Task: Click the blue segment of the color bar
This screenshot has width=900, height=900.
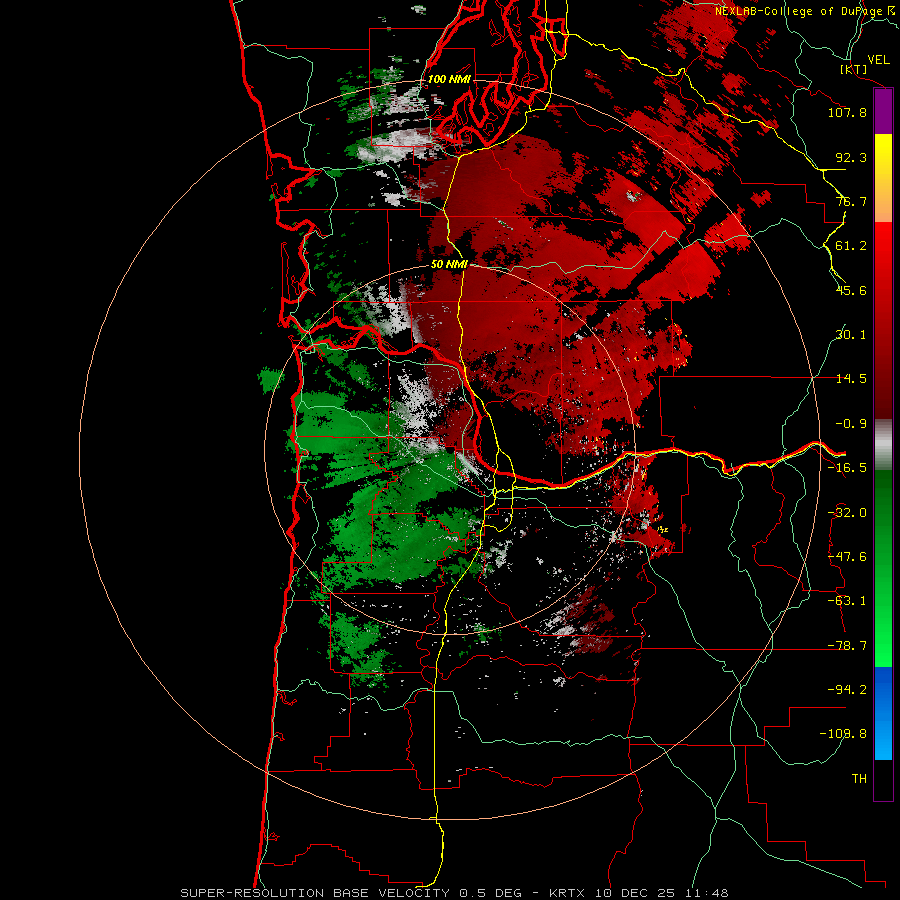Action: (883, 713)
